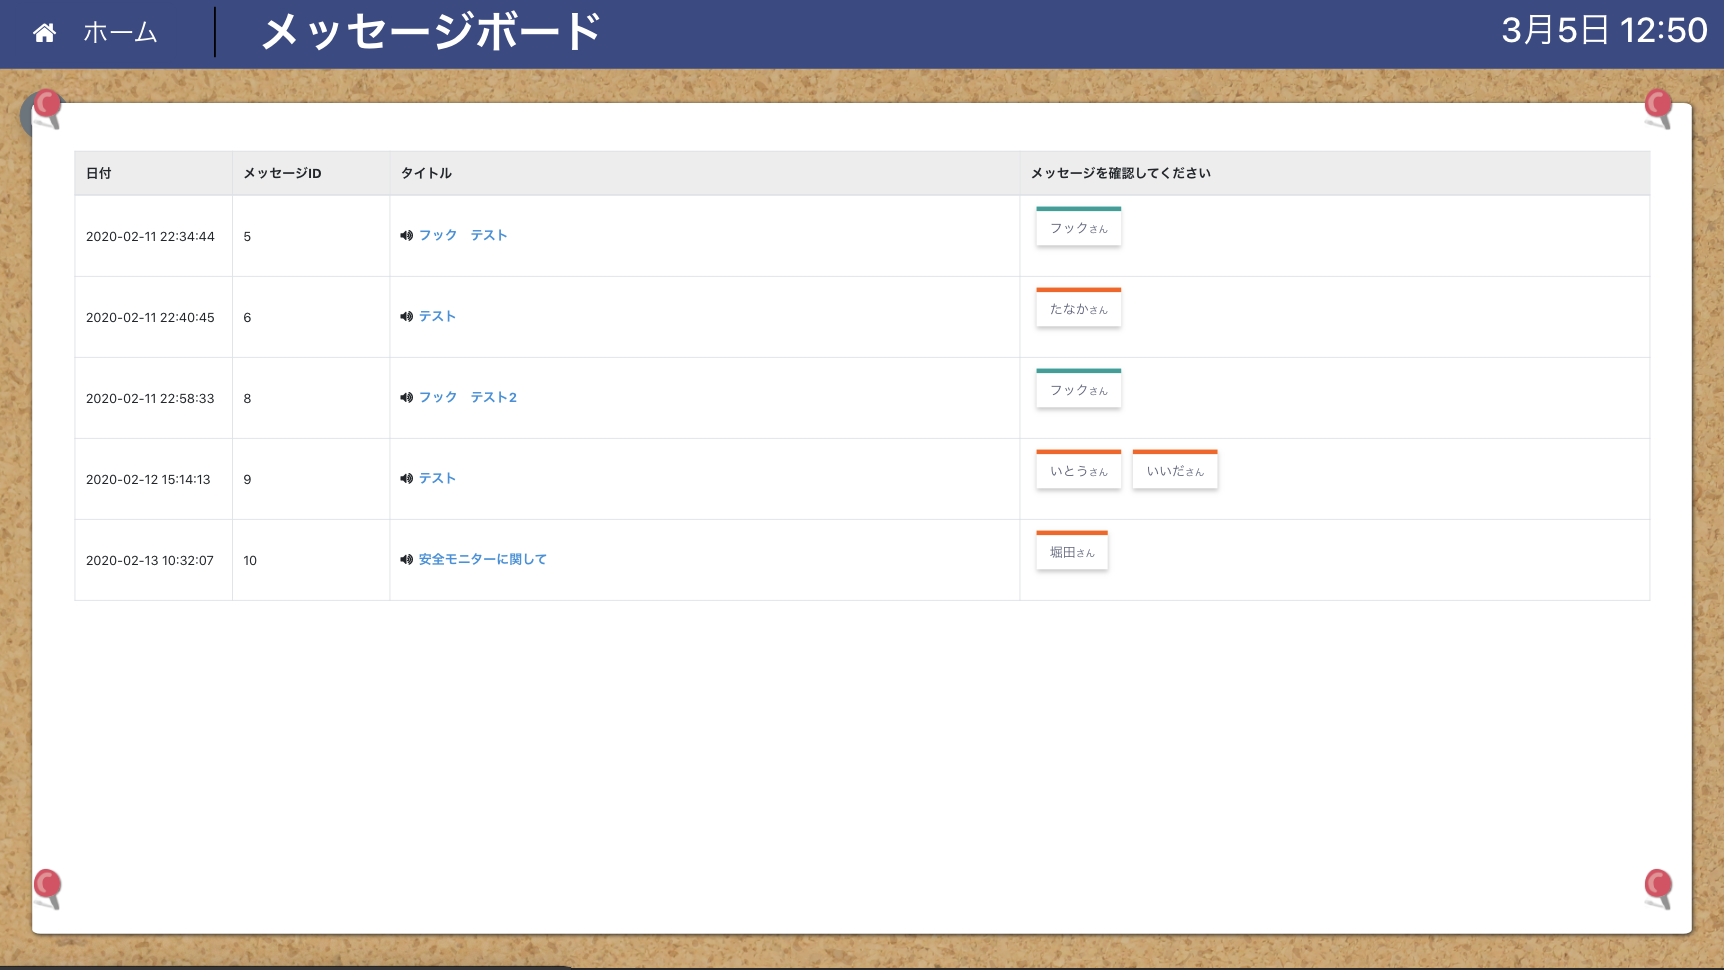Open the ホーム menu item
This screenshot has width=1724, height=970.
pyautogui.click(x=120, y=33)
